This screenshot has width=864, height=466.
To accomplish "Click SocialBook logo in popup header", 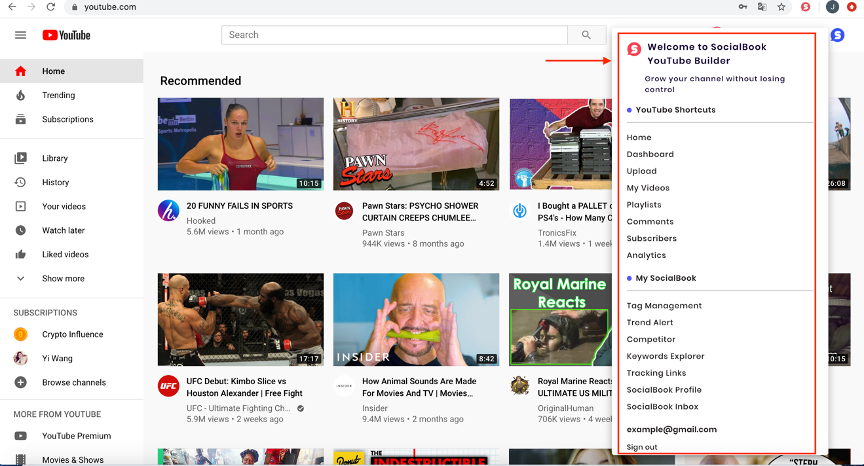I will coord(634,50).
